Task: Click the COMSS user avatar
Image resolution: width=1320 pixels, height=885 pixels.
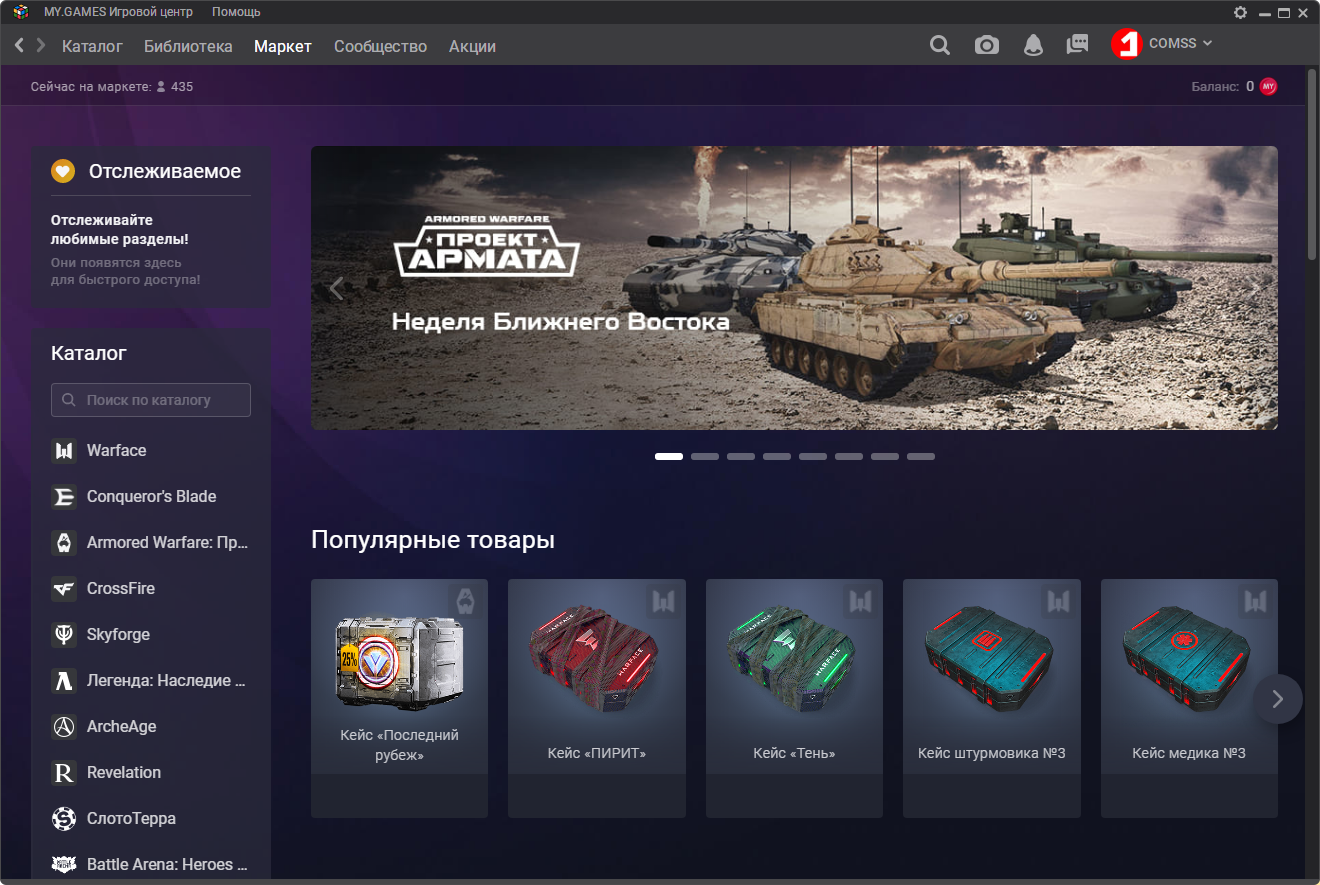Action: click(1126, 44)
